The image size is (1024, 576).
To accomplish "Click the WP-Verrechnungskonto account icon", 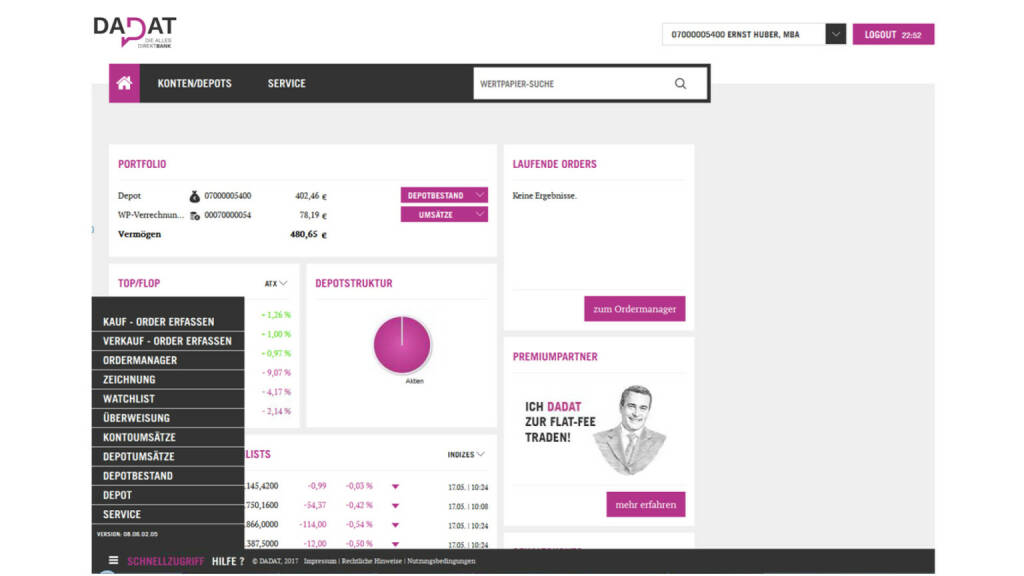I will [x=195, y=215].
